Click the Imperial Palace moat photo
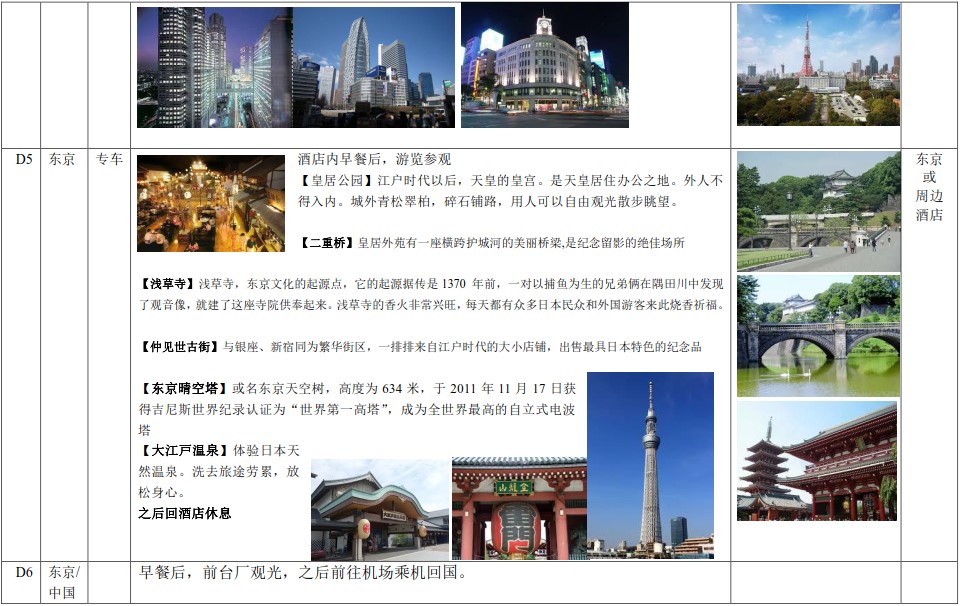Screen dimensions: 960x606 tap(818, 211)
